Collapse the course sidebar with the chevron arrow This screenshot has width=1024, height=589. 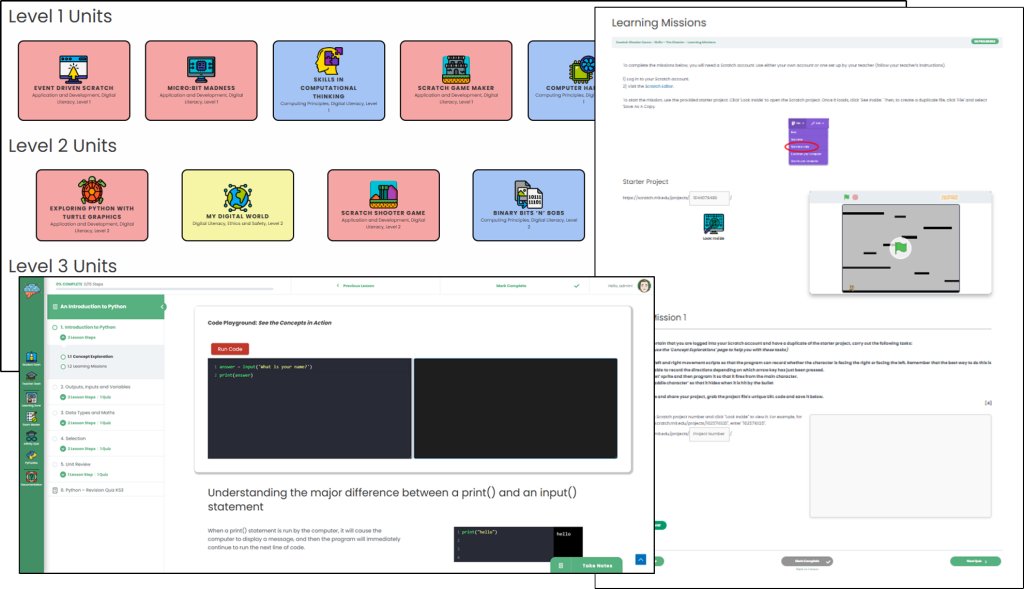(162, 306)
